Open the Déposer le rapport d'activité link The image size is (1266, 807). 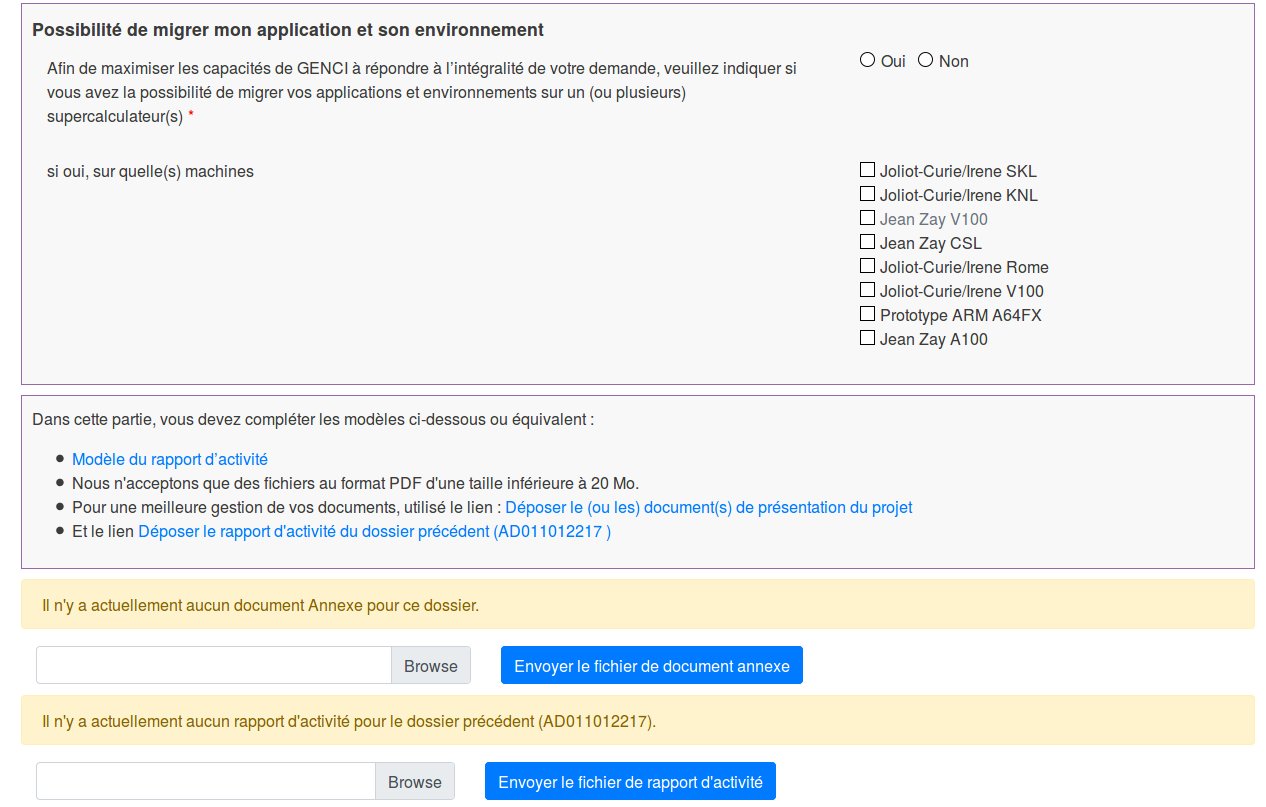[x=374, y=532]
